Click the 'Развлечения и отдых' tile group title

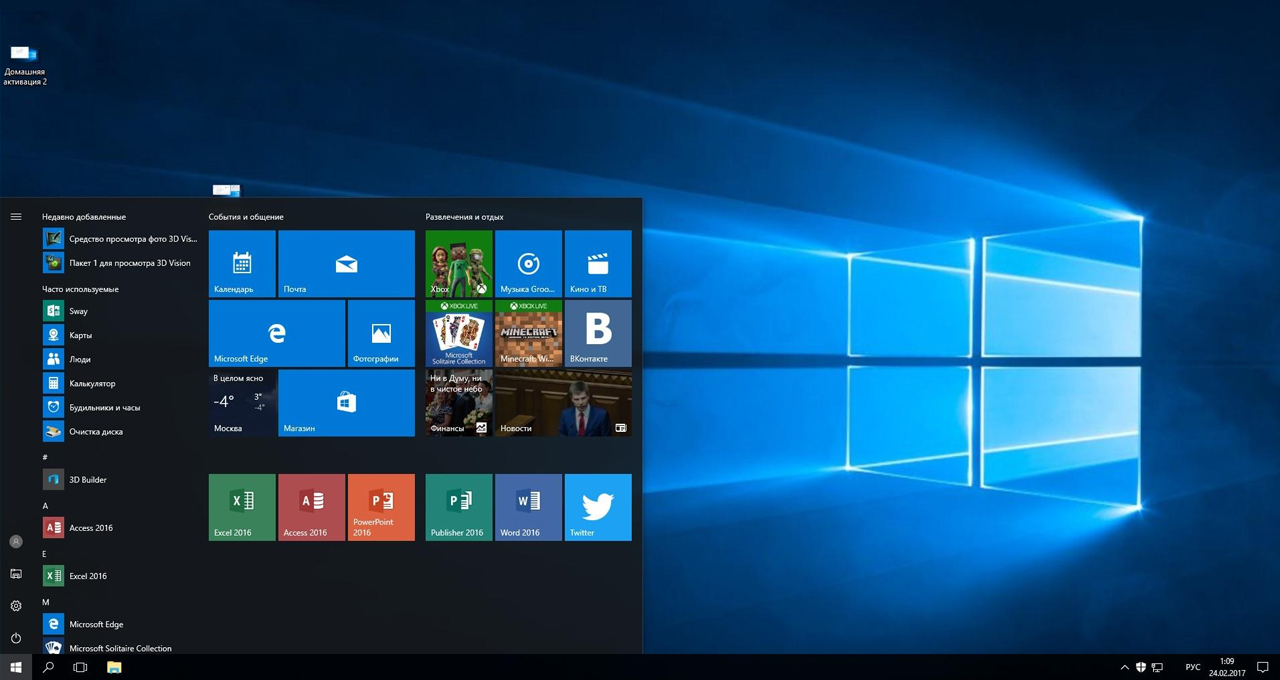point(464,217)
